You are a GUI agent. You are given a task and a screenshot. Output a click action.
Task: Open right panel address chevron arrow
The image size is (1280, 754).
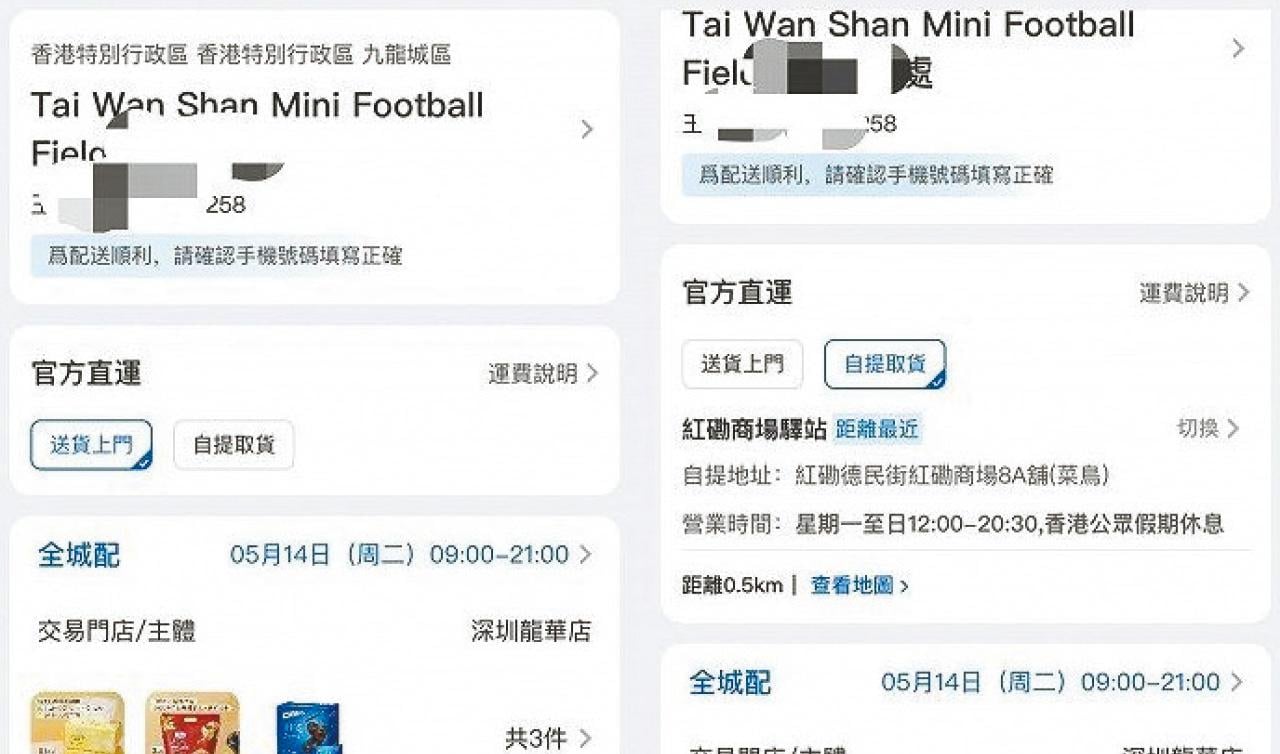(1238, 48)
